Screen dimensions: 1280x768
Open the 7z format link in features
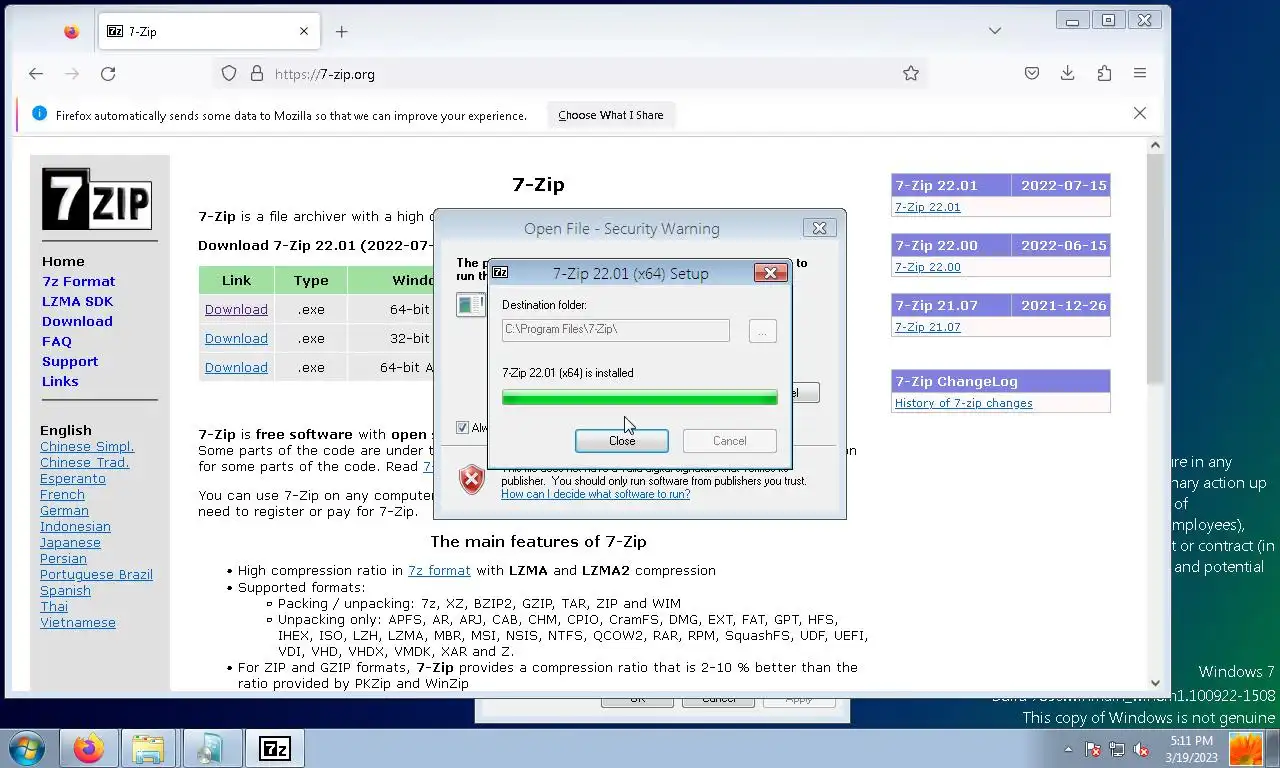click(439, 570)
